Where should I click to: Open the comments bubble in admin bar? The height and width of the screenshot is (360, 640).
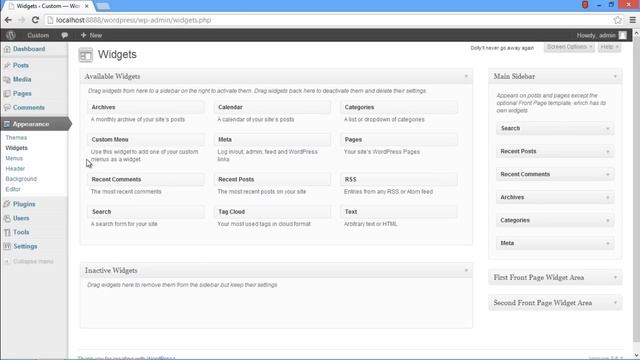[x=64, y=36]
